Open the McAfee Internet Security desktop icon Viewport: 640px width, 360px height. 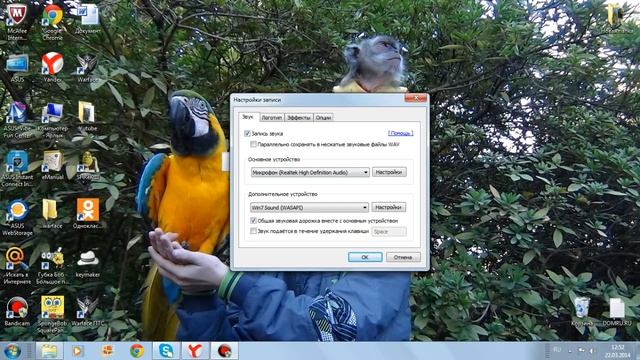coord(17,20)
